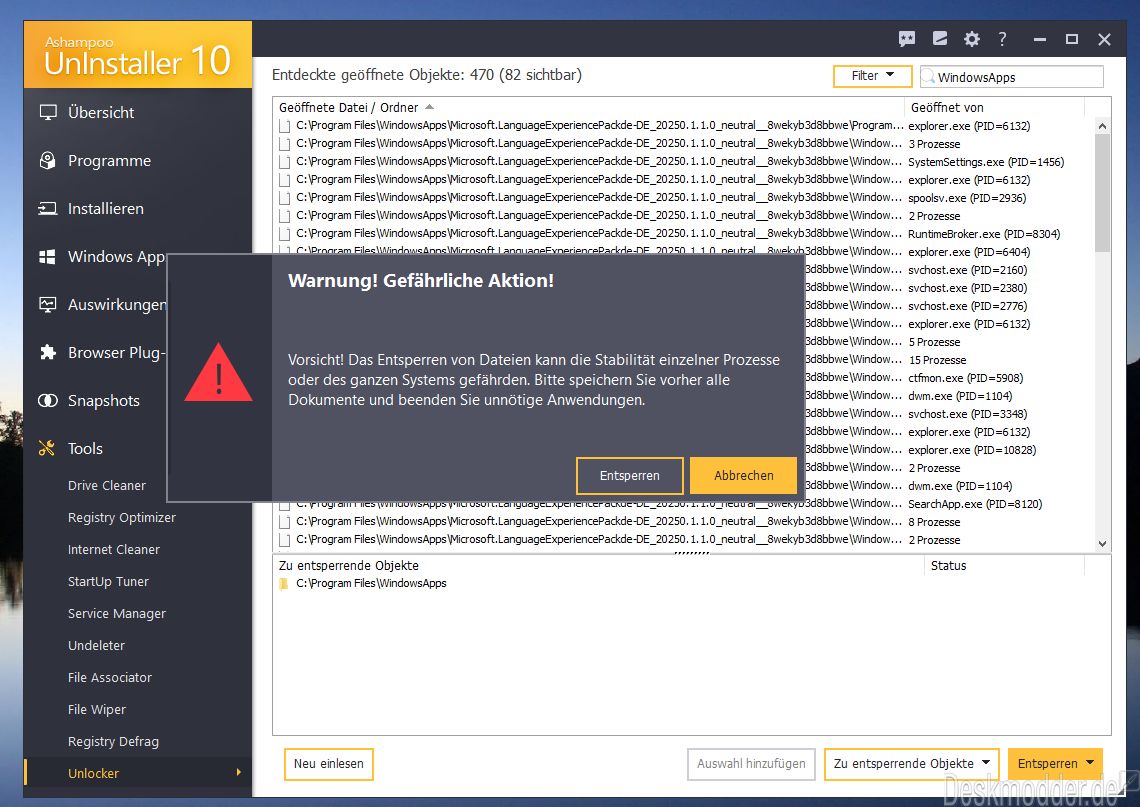Click the Geöffnet von column header
This screenshot has height=807, width=1140.
click(x=947, y=108)
